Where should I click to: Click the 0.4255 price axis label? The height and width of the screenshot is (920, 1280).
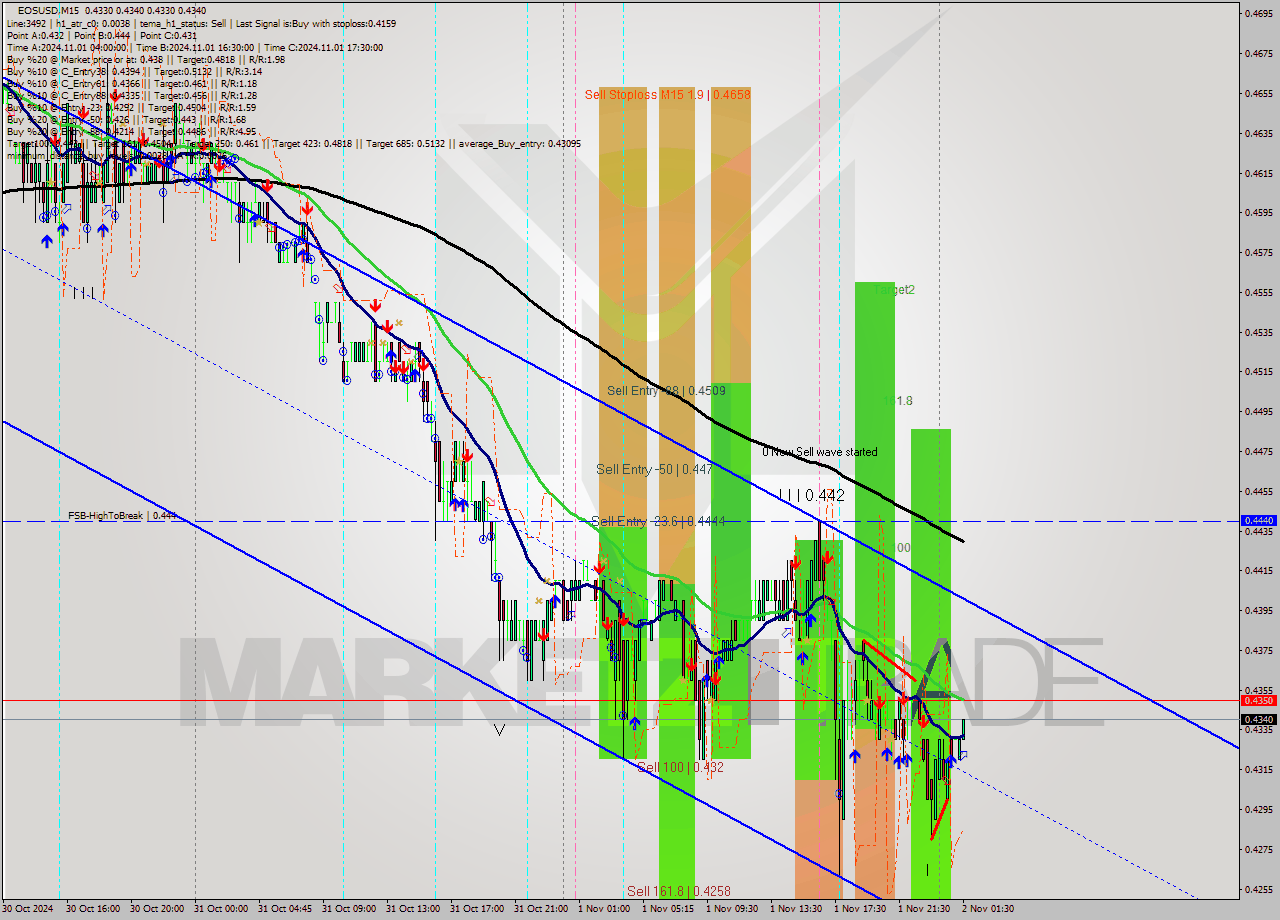pos(1257,888)
